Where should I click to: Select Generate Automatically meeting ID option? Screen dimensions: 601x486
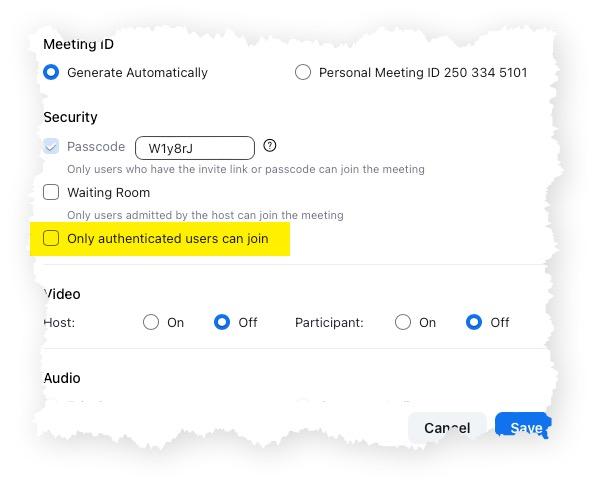(x=51, y=72)
